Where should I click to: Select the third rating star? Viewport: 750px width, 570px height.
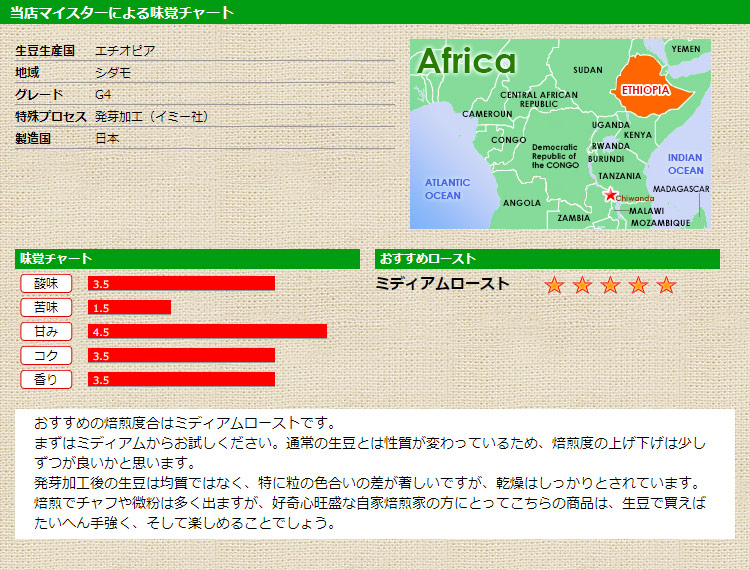[611, 286]
